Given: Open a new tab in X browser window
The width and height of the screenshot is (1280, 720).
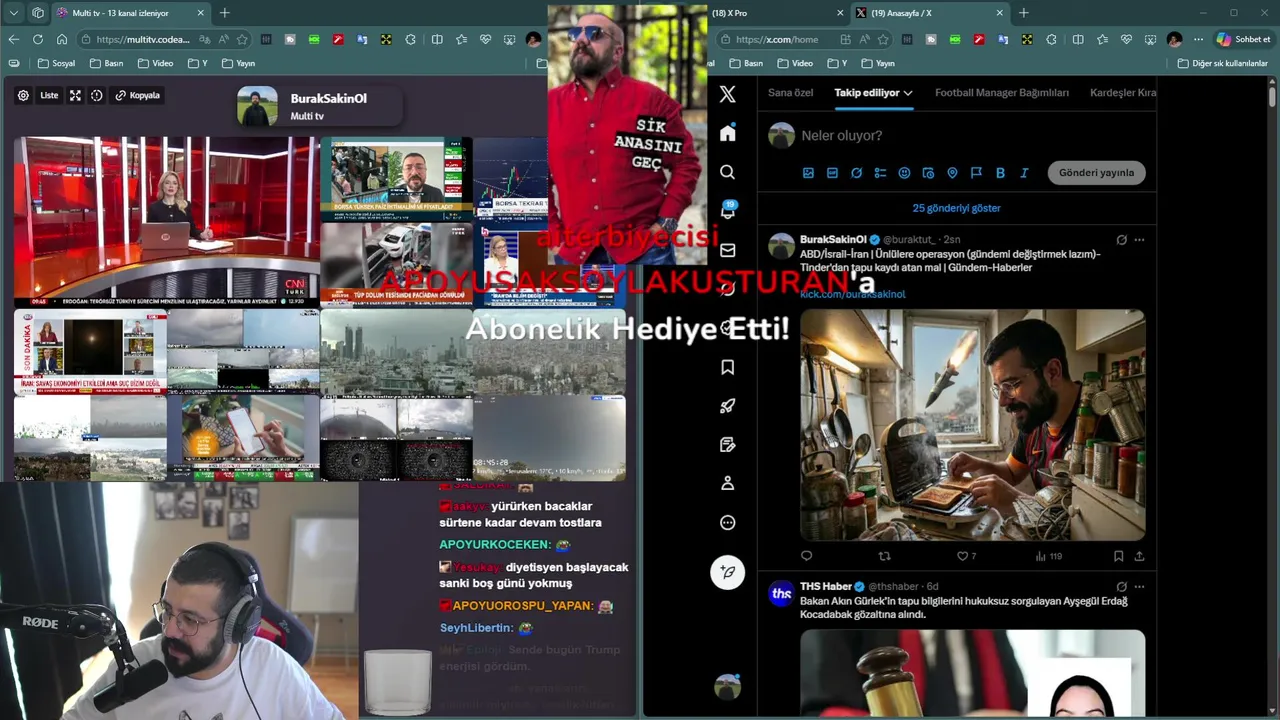Looking at the screenshot, I should coord(1023,13).
